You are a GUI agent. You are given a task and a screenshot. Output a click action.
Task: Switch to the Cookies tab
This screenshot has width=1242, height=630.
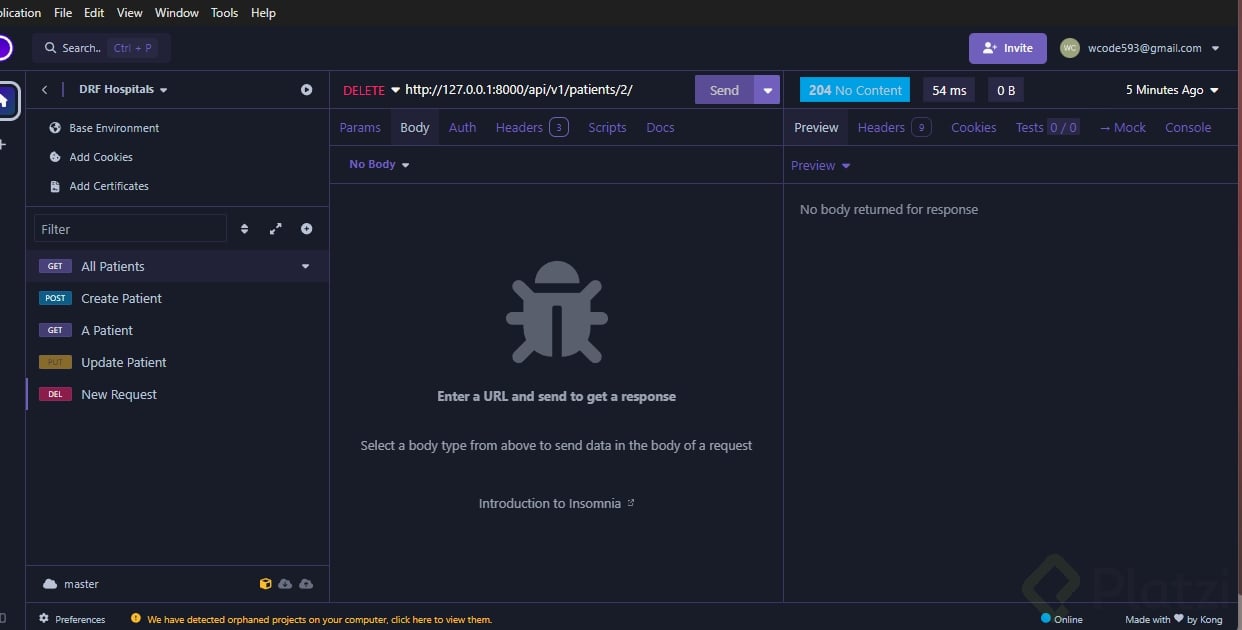[x=973, y=127]
